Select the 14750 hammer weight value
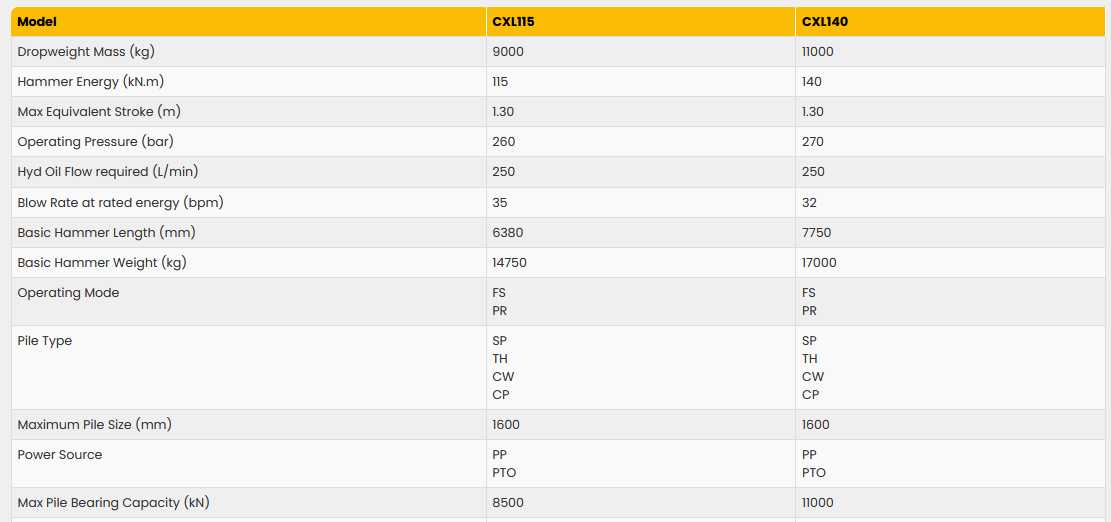This screenshot has width=1111, height=522. [510, 262]
